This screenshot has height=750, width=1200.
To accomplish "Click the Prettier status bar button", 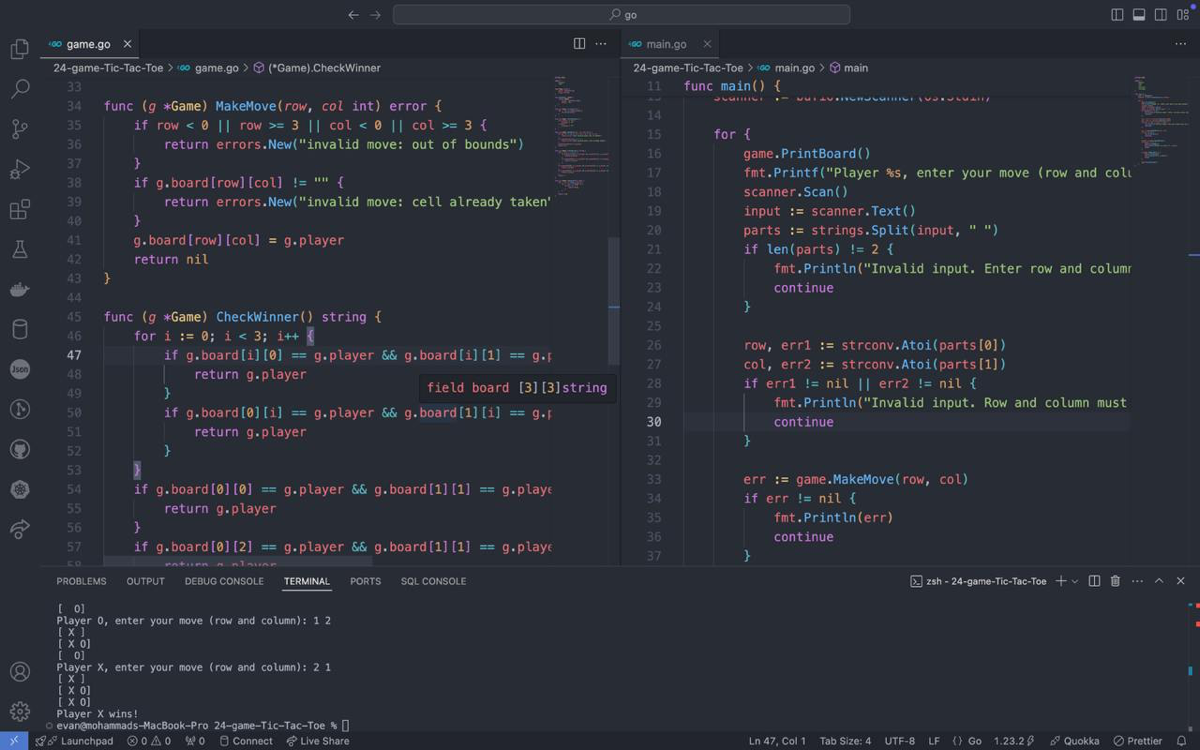I will tap(1136, 741).
